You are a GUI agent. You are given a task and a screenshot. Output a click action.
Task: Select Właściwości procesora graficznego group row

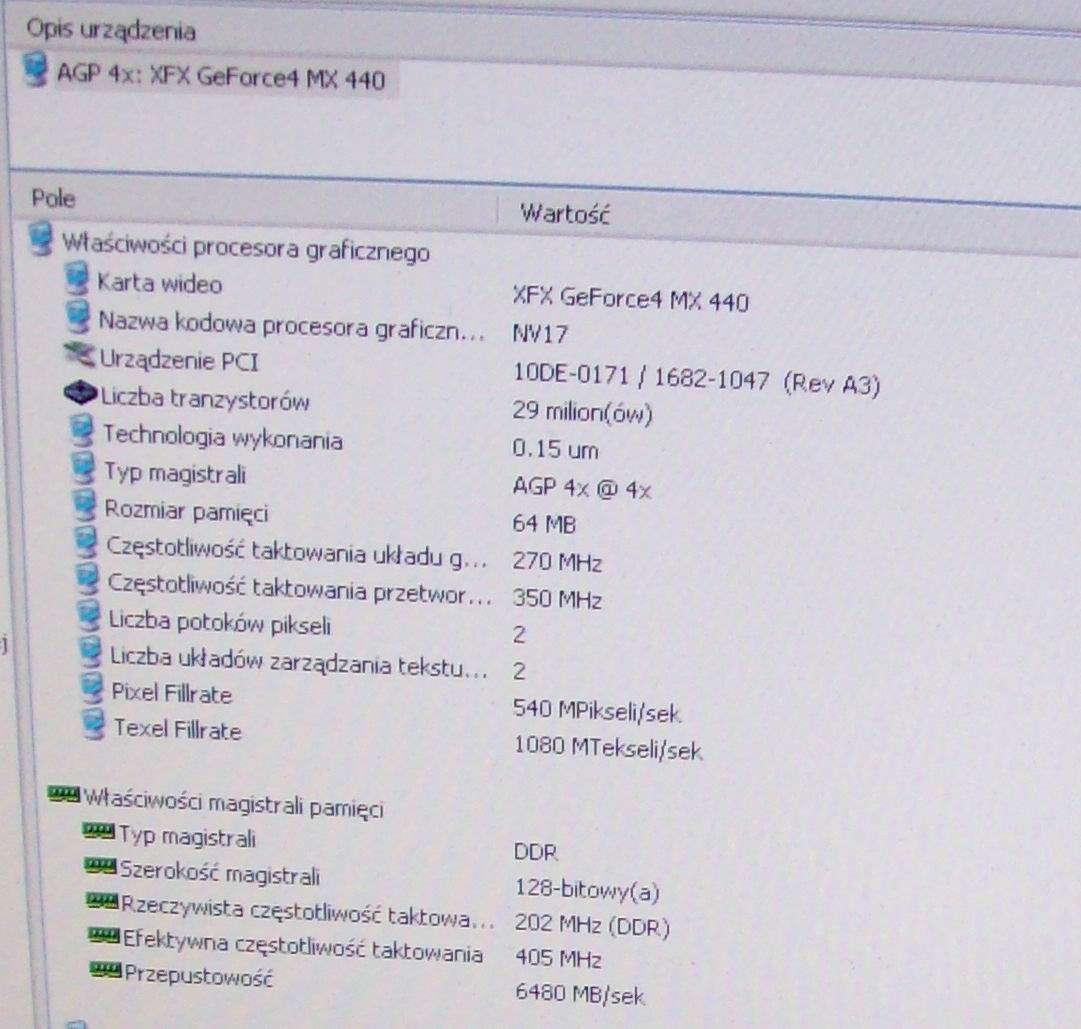tap(245, 247)
